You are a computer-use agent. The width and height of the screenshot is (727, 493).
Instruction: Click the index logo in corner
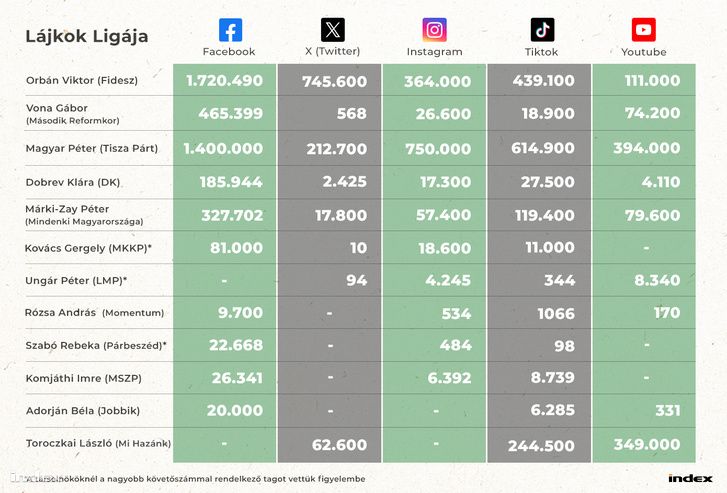[690, 478]
